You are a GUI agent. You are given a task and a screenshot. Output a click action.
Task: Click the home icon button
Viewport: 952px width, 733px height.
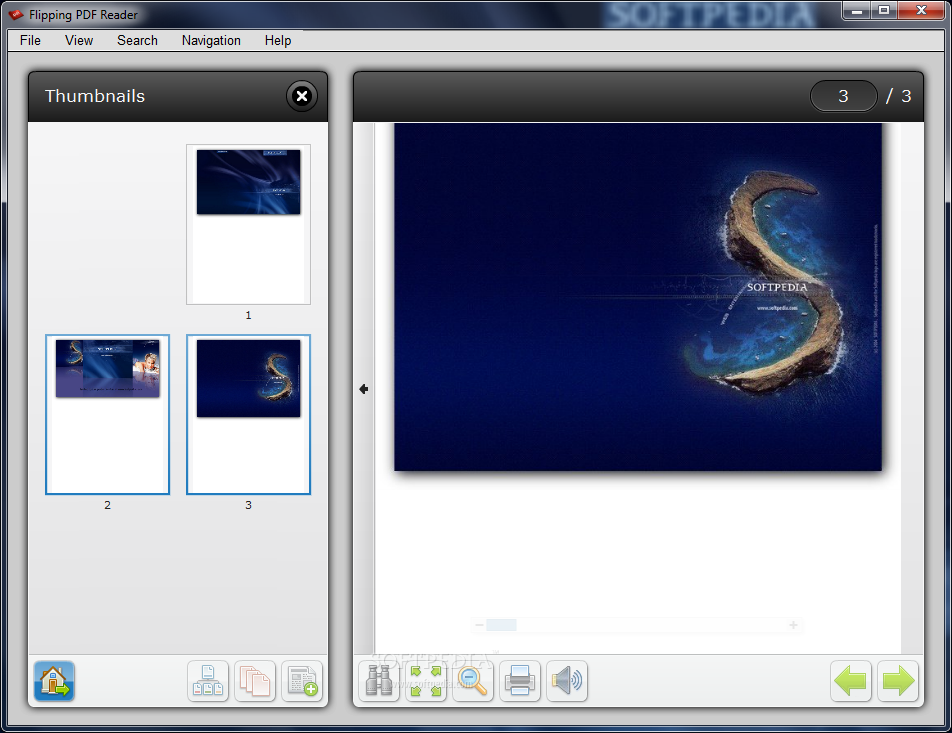[54, 681]
